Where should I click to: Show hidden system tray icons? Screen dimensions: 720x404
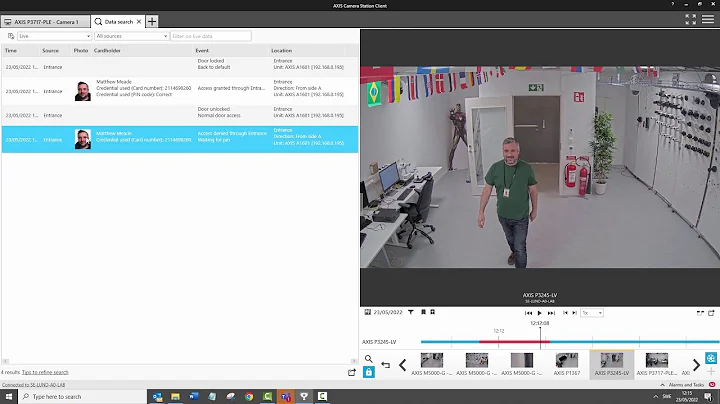pos(655,396)
